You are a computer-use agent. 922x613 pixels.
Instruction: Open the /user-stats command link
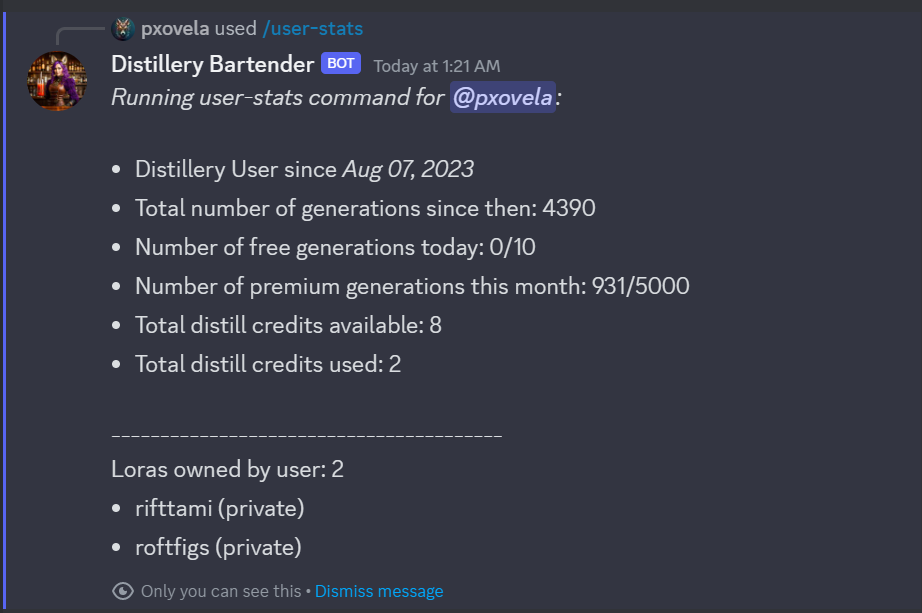point(315,28)
